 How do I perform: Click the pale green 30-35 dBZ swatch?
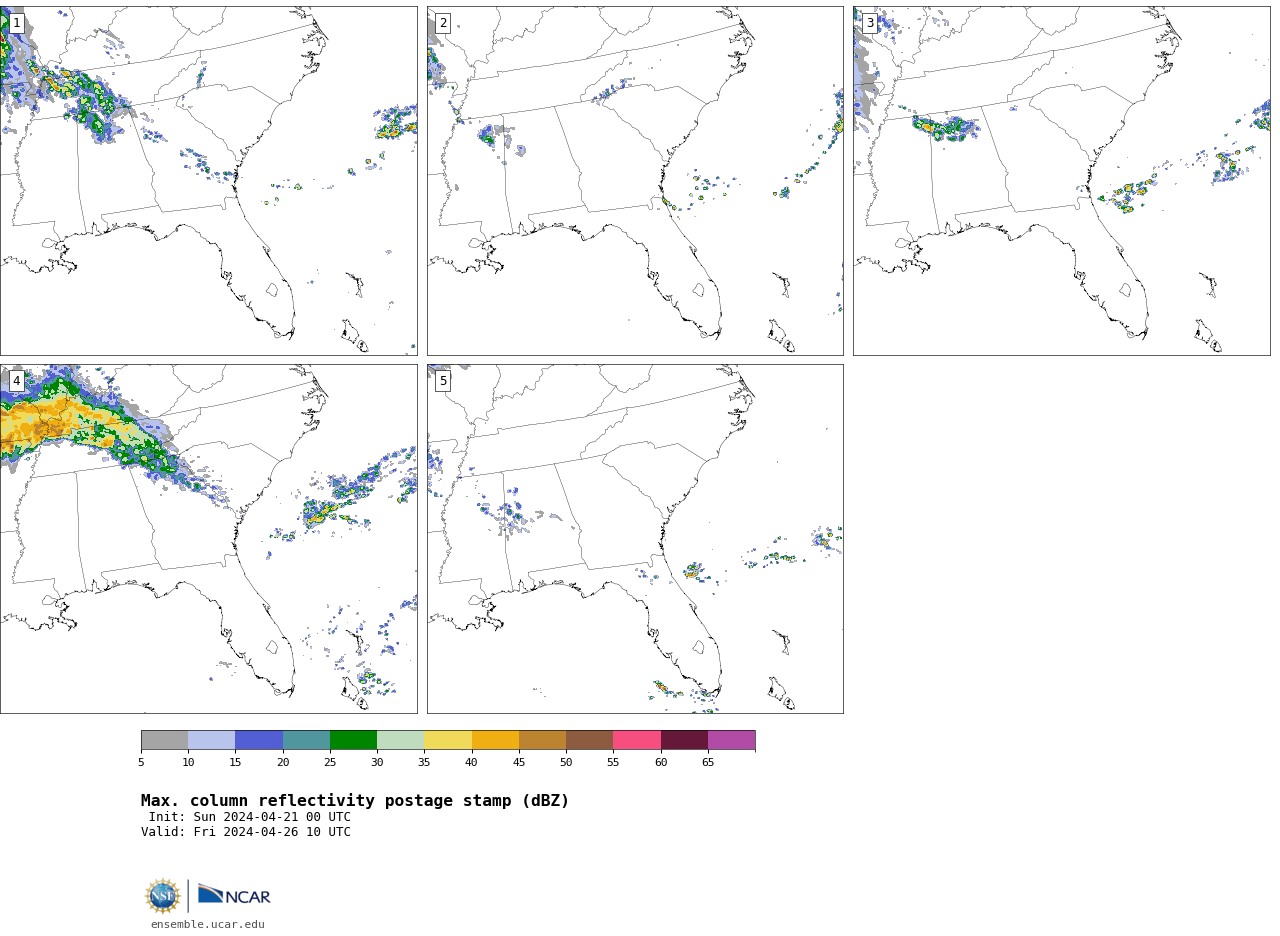(x=400, y=740)
